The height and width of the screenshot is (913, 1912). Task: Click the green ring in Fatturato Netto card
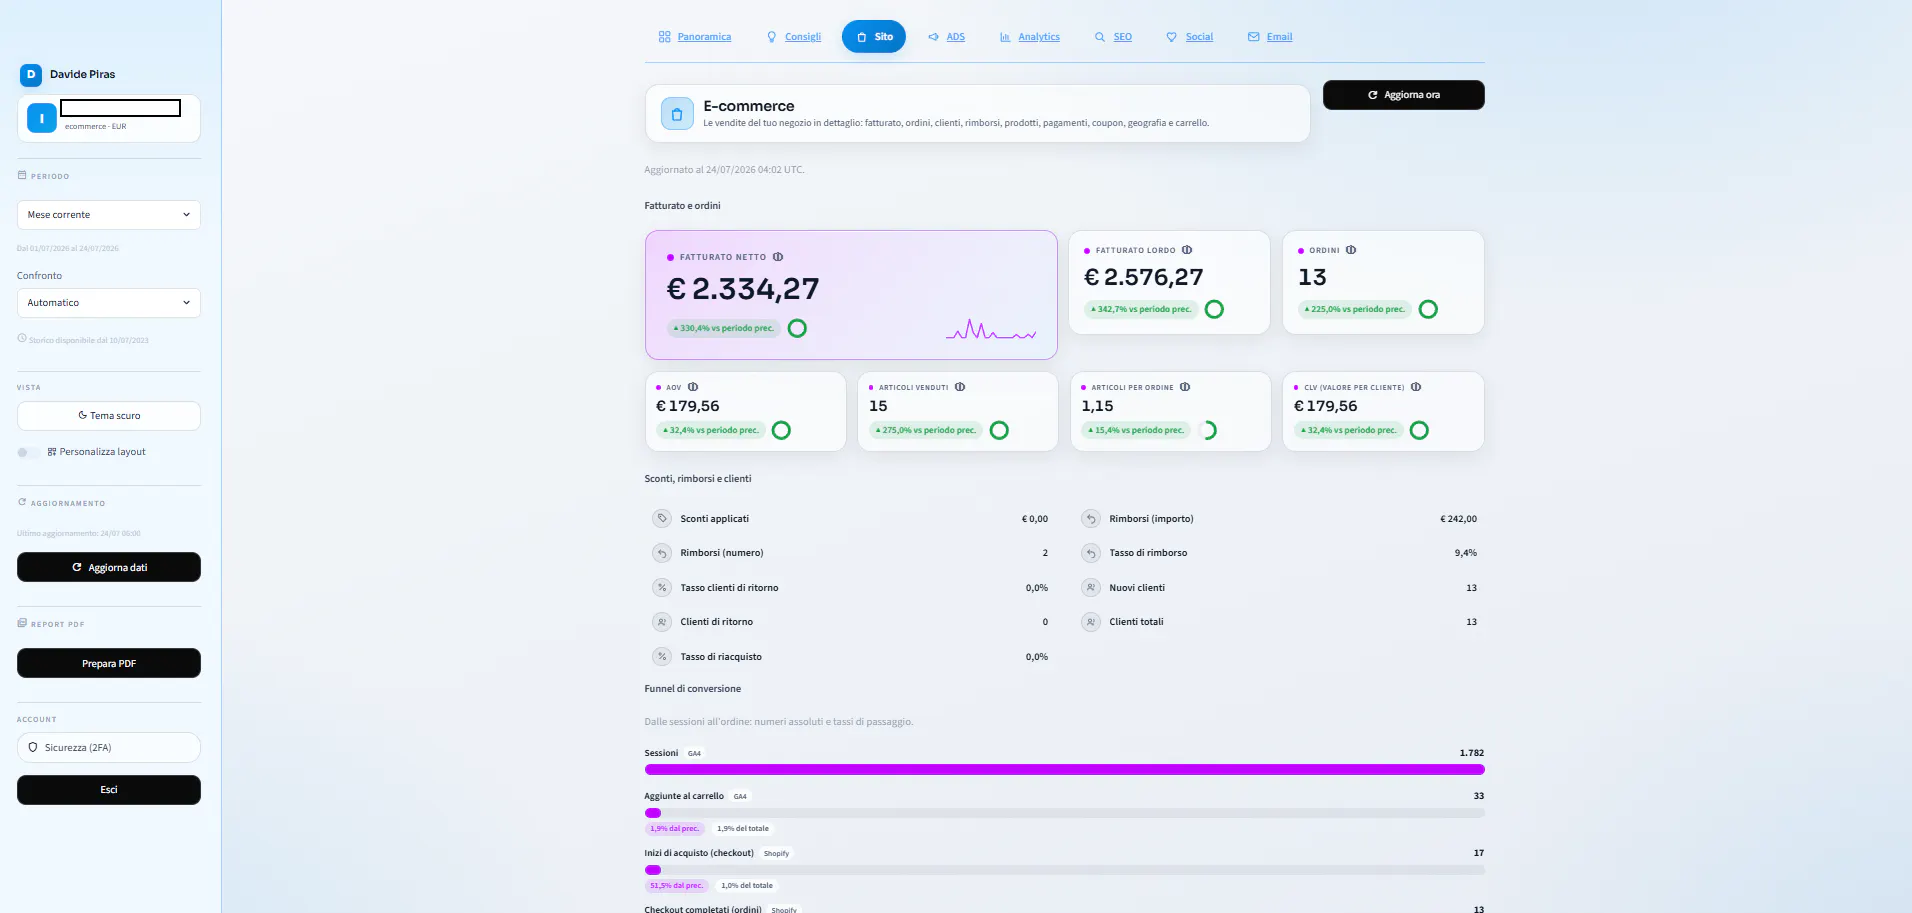click(x=797, y=328)
